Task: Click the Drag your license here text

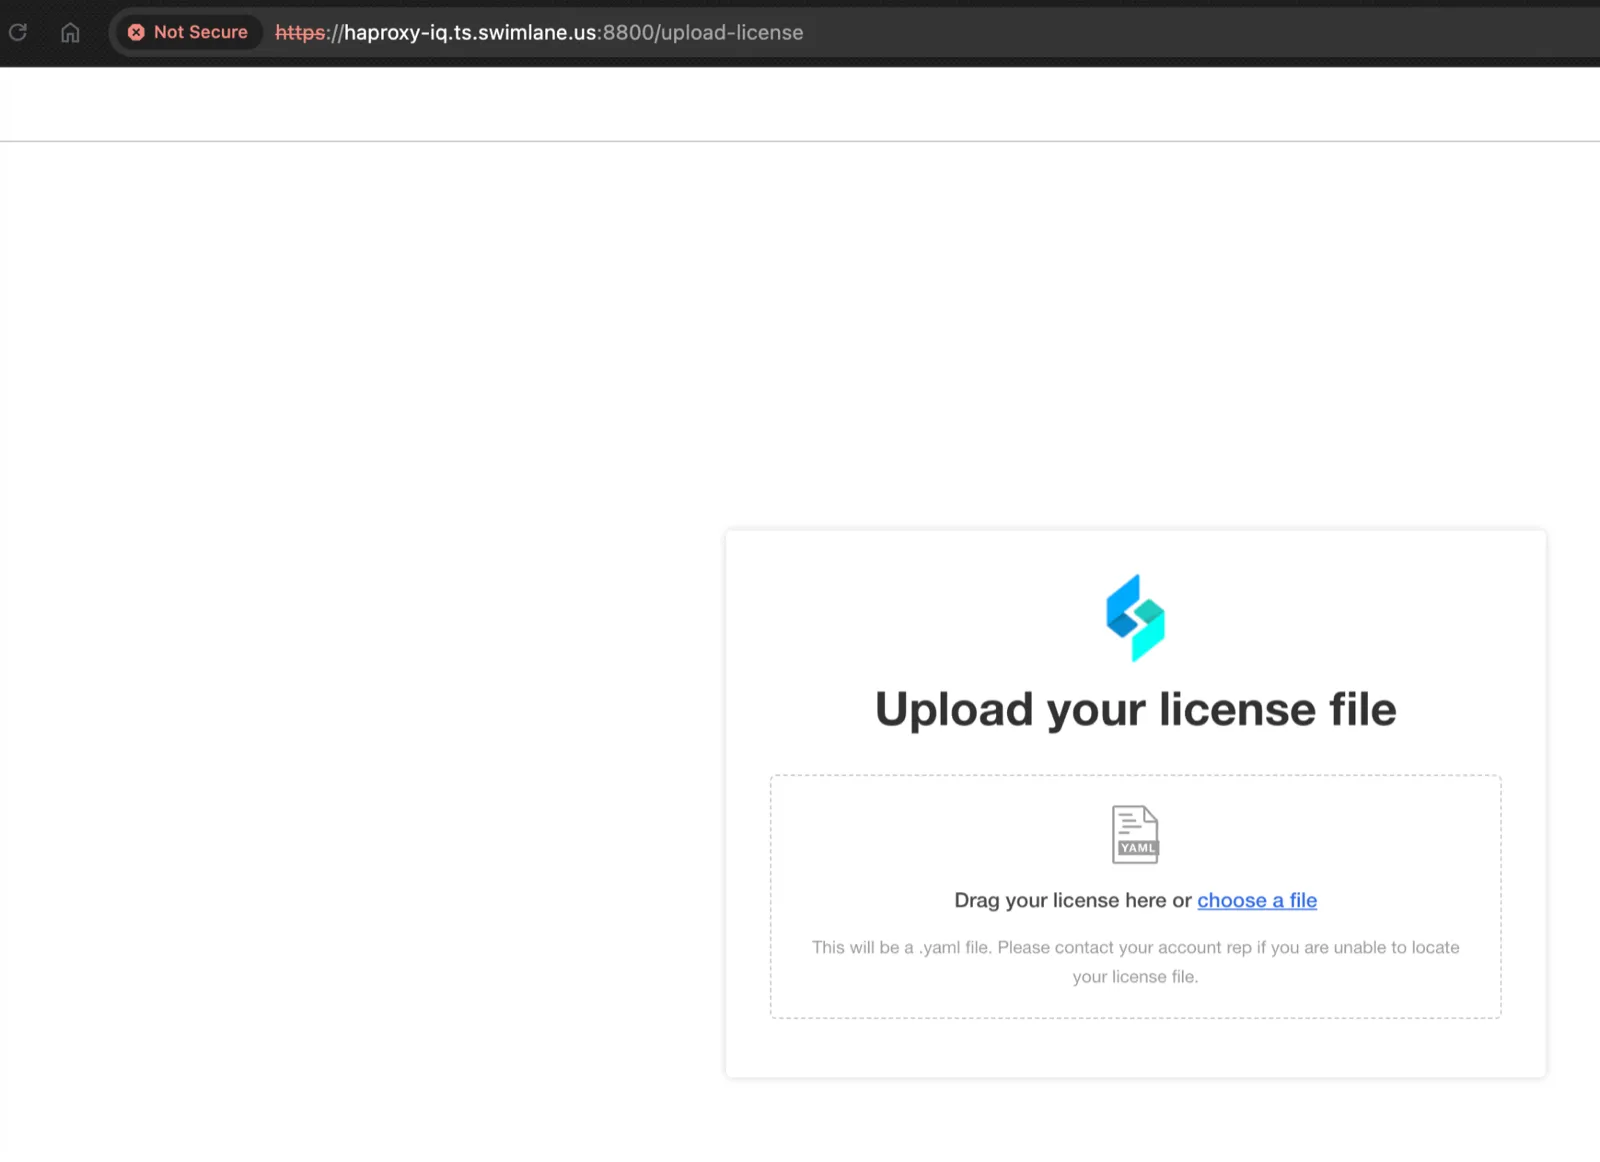Action: coord(1061,900)
